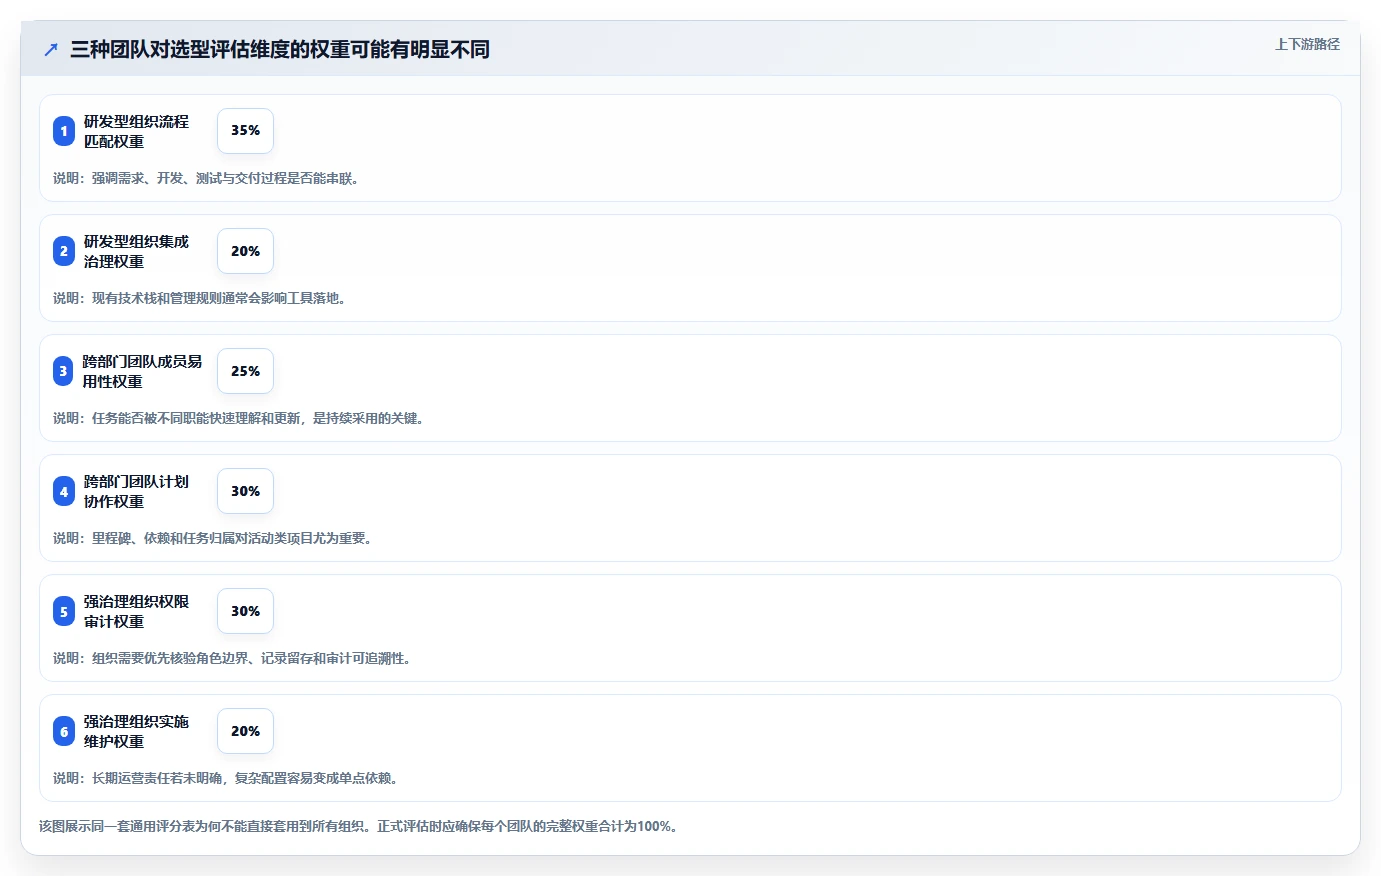1381x876 pixels.
Task: Click number badge 2 for 研发型组织集成治理权重
Action: point(64,251)
